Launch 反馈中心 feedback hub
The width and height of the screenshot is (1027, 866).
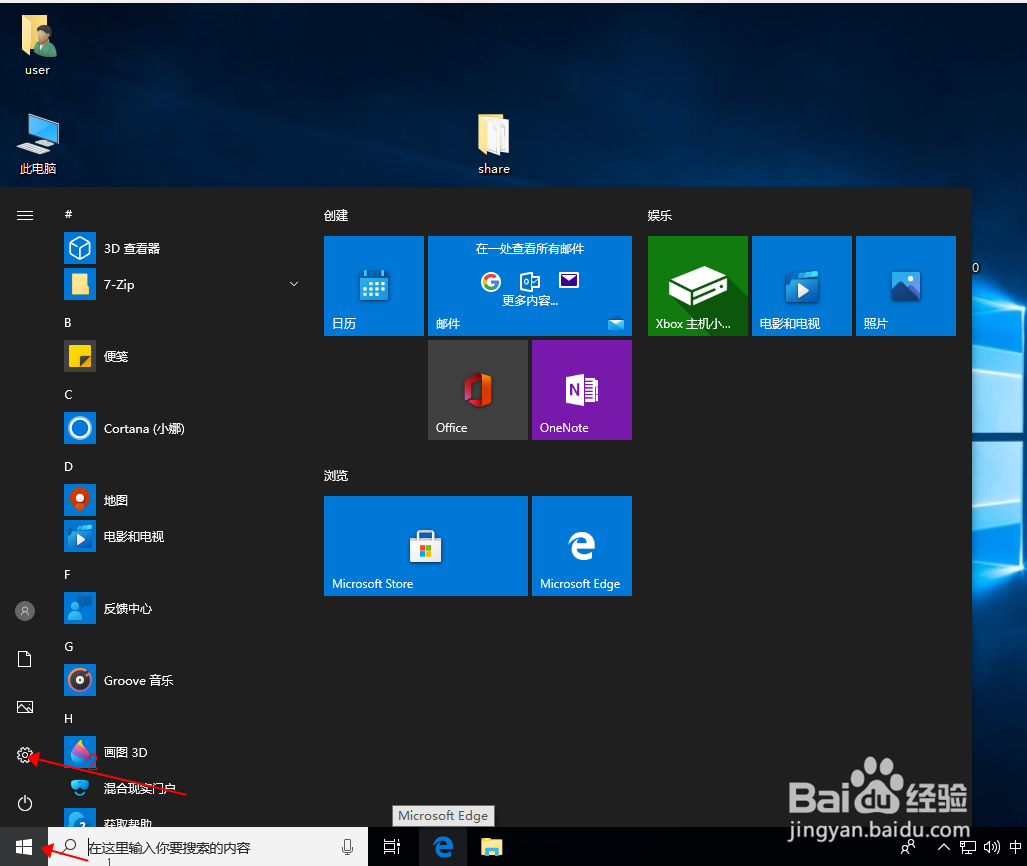[181, 609]
